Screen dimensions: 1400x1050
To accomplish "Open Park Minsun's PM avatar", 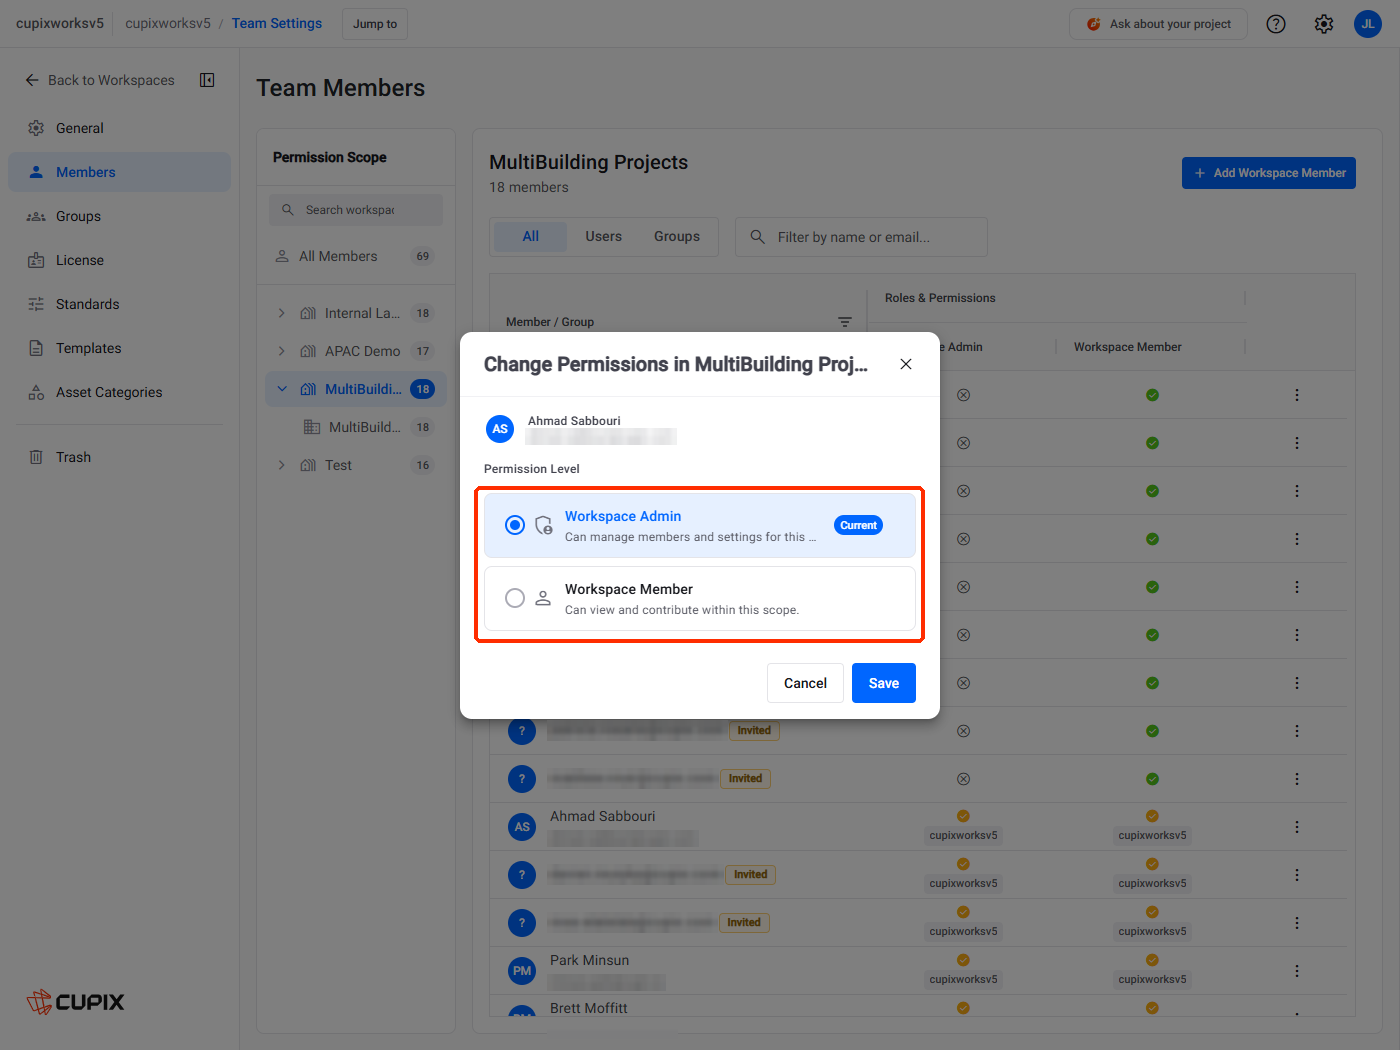I will tap(522, 971).
